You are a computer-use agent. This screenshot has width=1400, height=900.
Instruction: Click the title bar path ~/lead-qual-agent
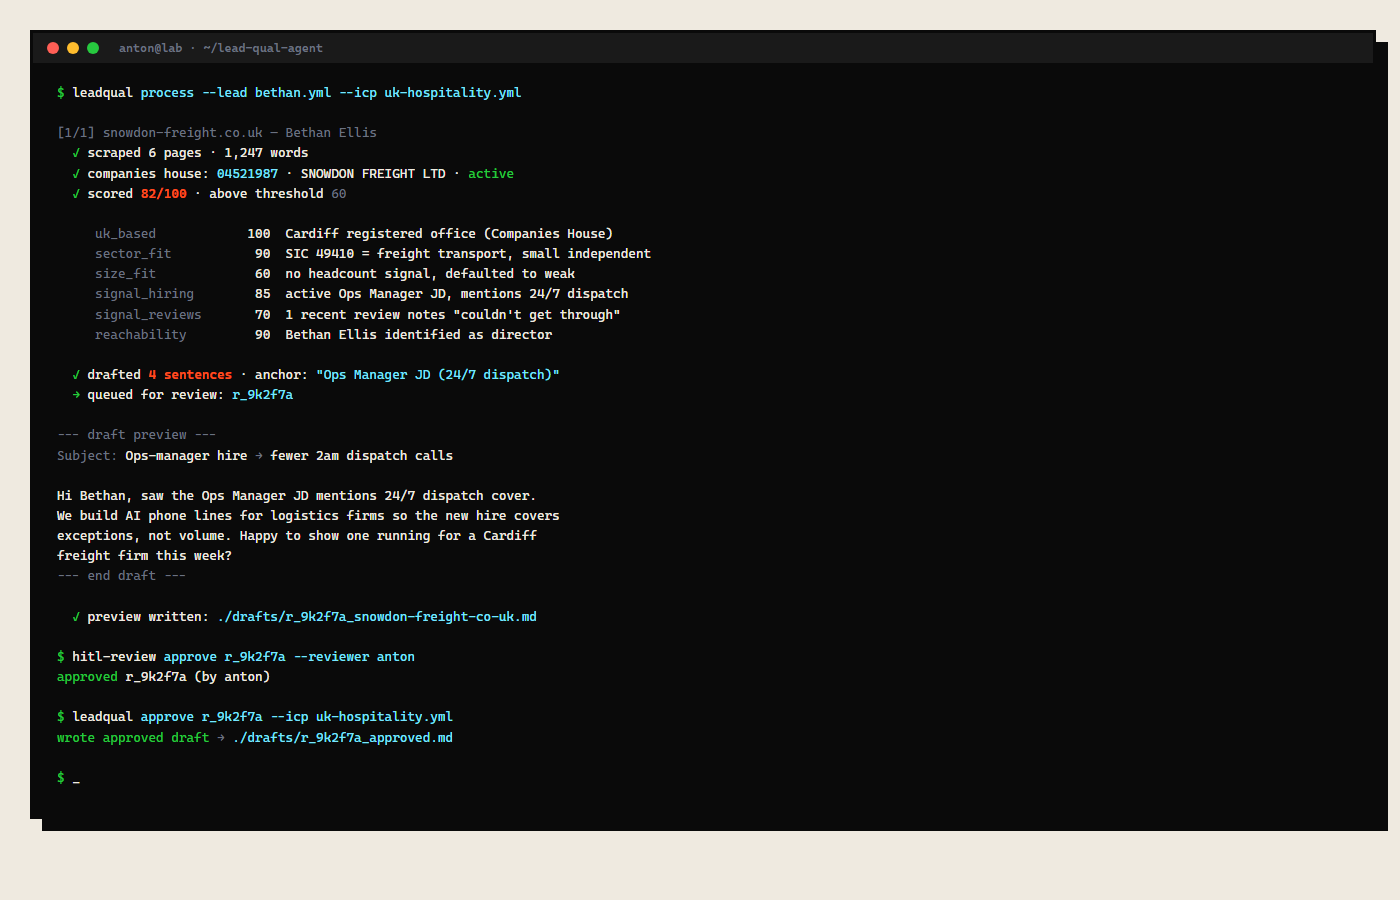pyautogui.click(x=263, y=48)
